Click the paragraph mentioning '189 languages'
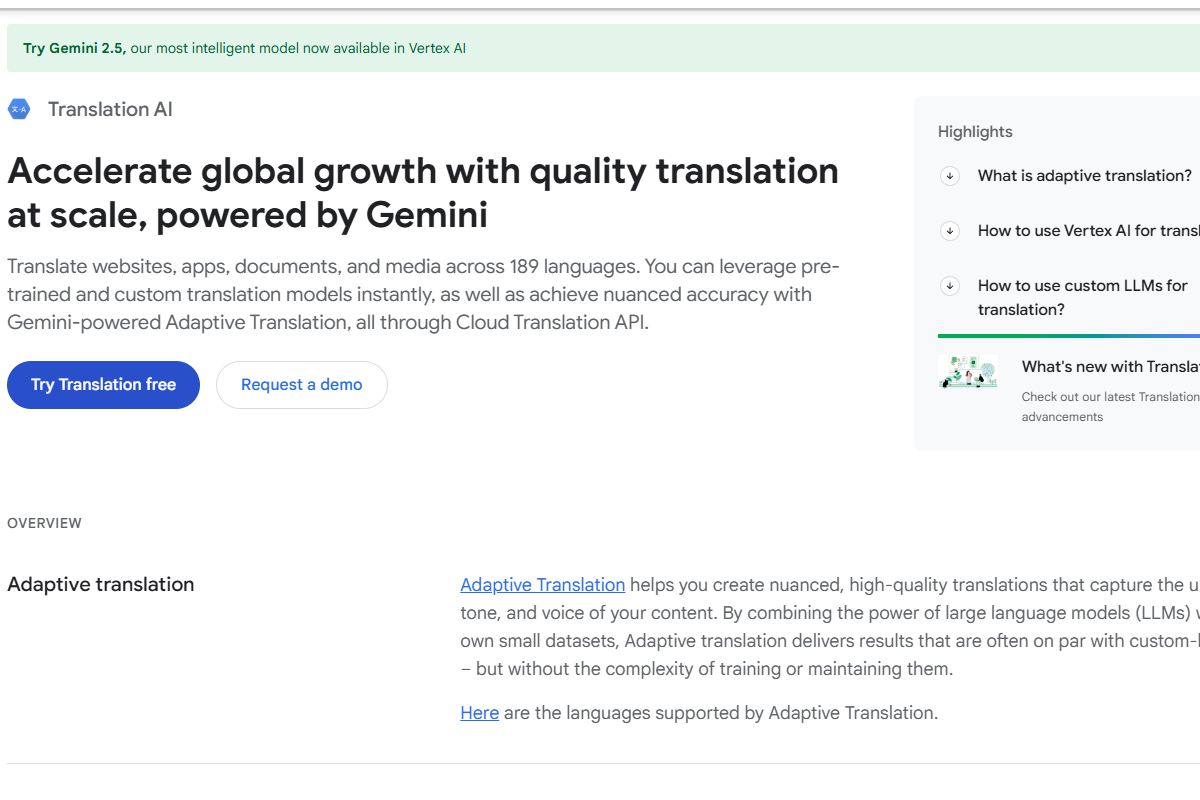Image resolution: width=1200 pixels, height=800 pixels. pos(424,295)
